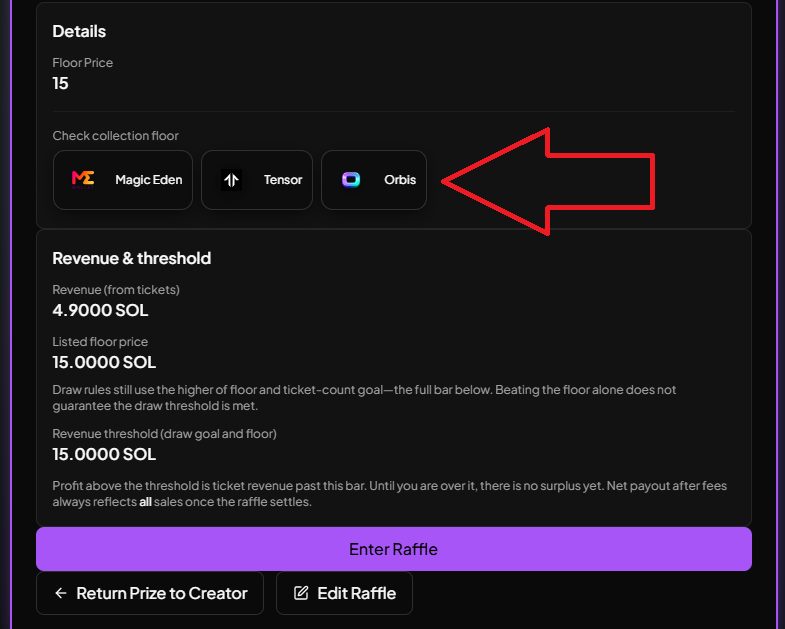The height and width of the screenshot is (629, 785).
Task: Select the SOL value under Revenue threshold
Action: [104, 454]
